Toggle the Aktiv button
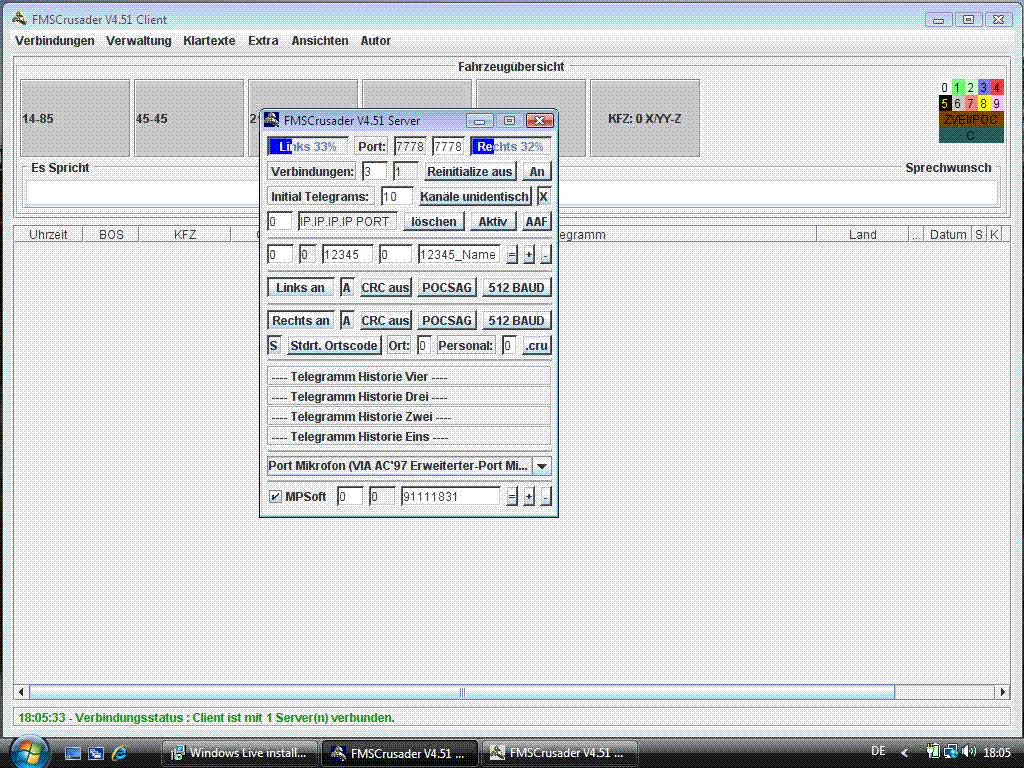 click(492, 221)
